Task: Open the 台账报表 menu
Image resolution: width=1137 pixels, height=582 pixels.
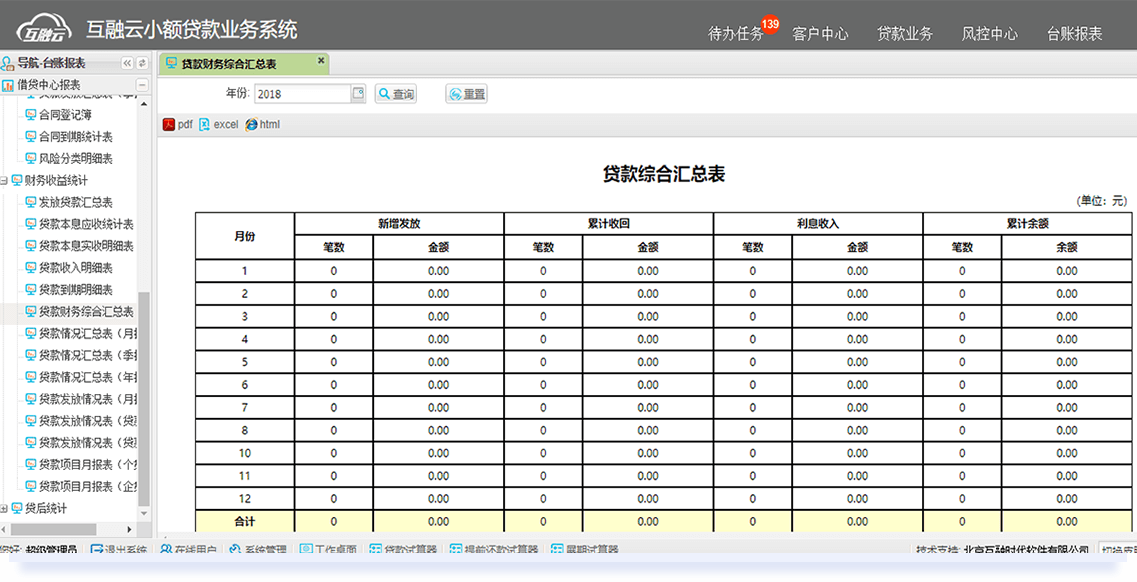Action: [x=1075, y=33]
